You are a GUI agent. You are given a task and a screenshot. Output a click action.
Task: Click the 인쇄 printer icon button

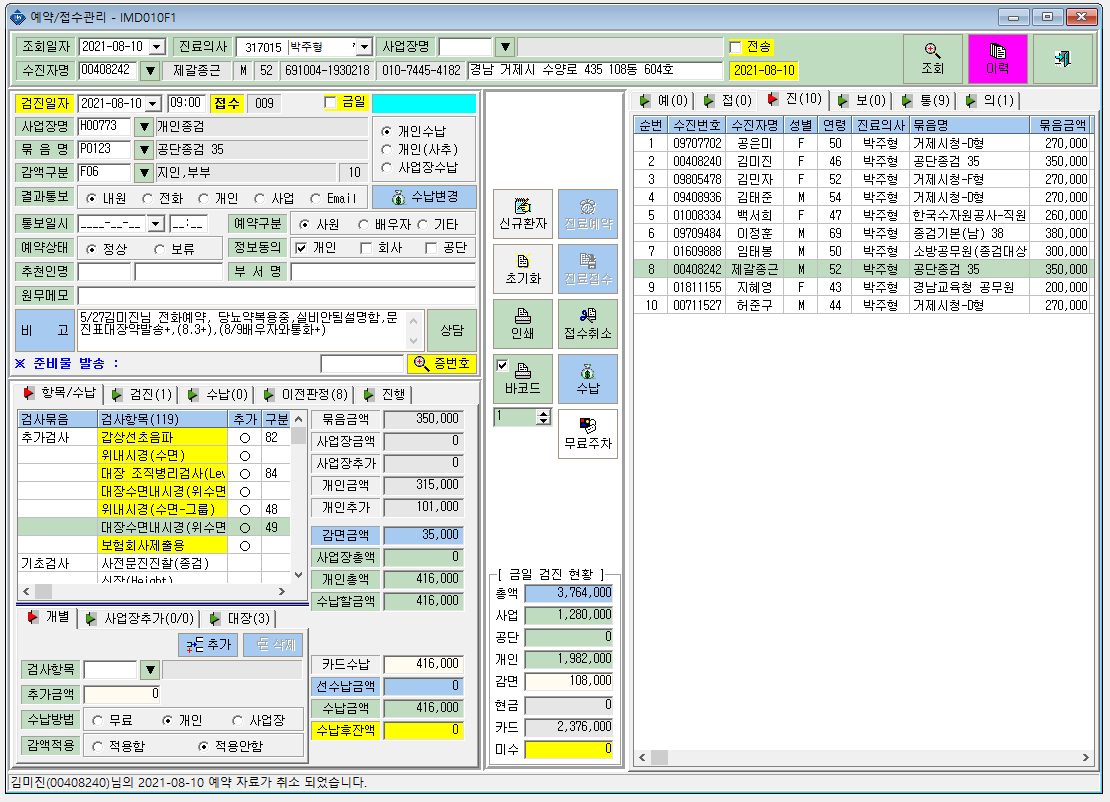[522, 323]
